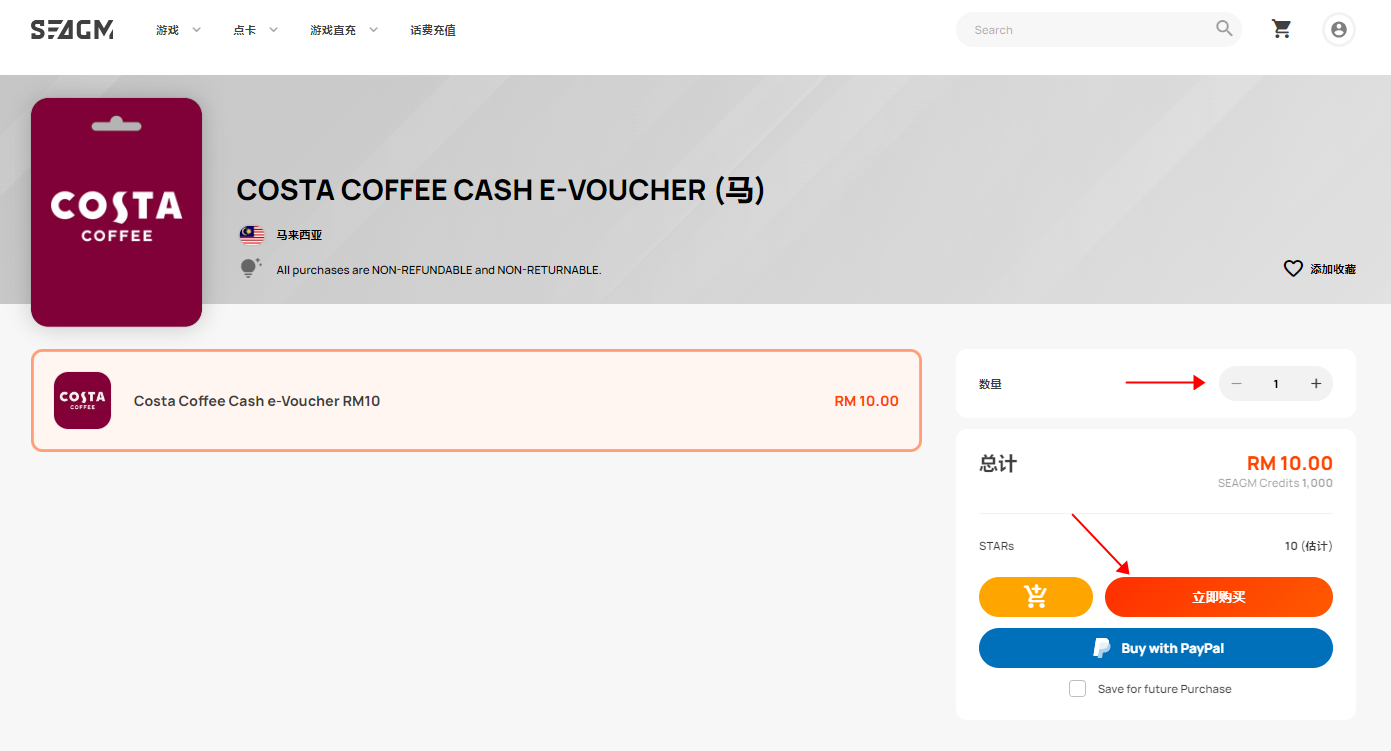Click the total RM 10.00 amount
The image size is (1391, 751).
coord(1290,463)
